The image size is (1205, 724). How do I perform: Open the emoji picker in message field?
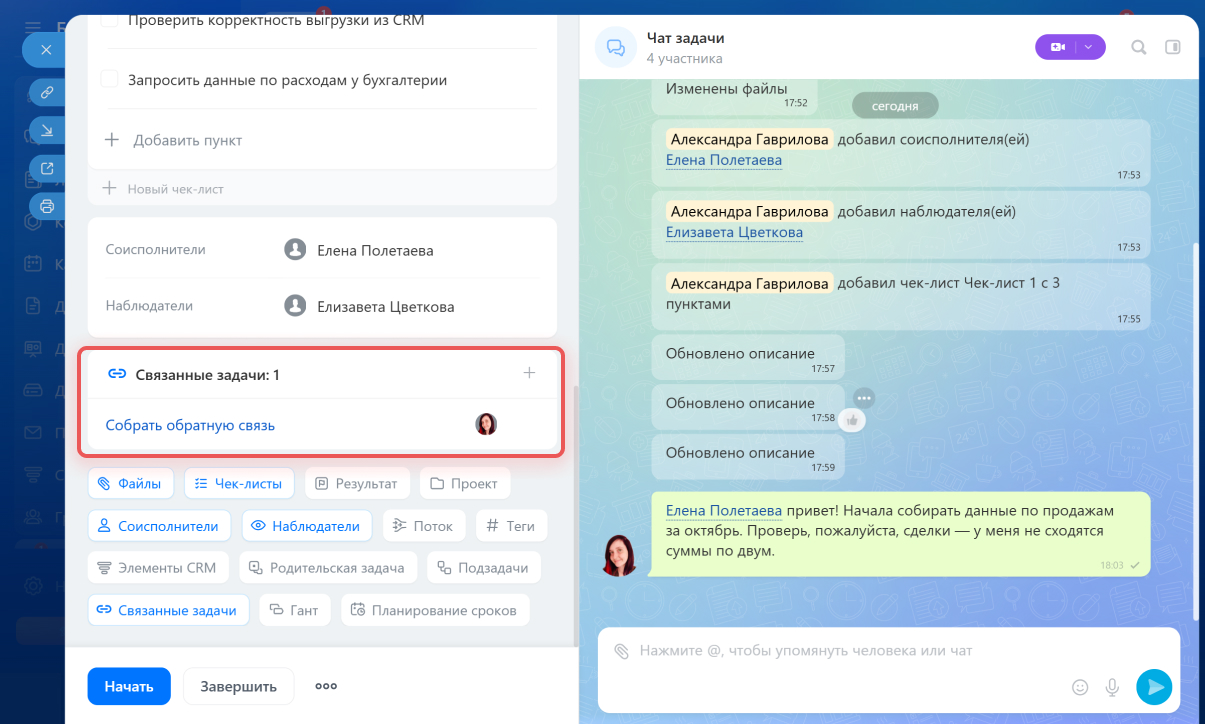click(1079, 687)
